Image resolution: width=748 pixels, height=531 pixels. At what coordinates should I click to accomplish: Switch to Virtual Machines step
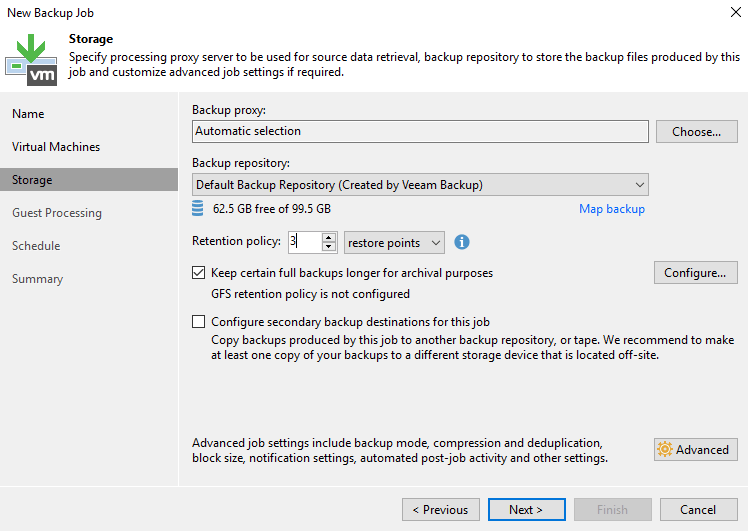56,147
